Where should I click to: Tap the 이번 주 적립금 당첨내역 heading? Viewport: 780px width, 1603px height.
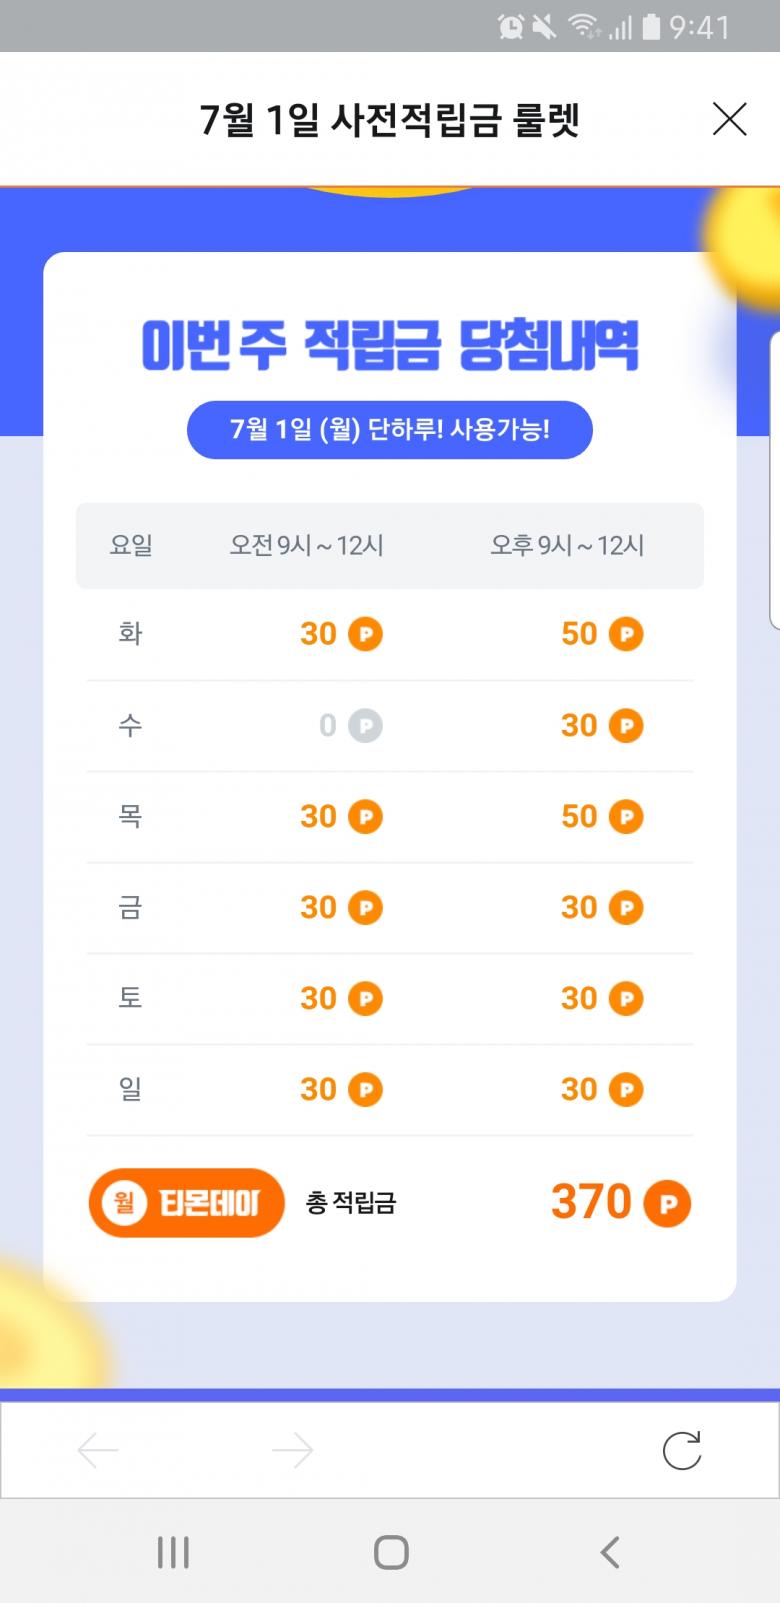(390, 345)
